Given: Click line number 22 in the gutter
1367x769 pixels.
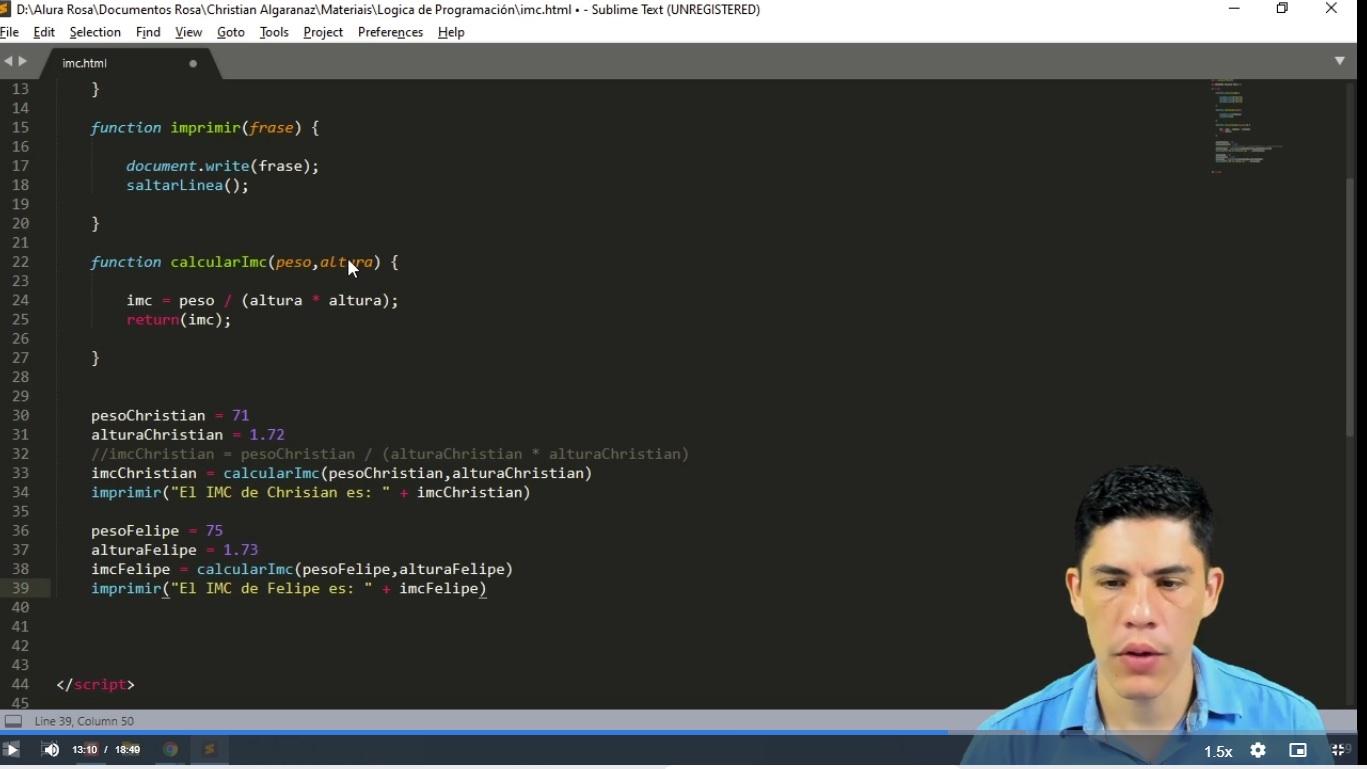Looking at the screenshot, I should pyautogui.click(x=20, y=262).
